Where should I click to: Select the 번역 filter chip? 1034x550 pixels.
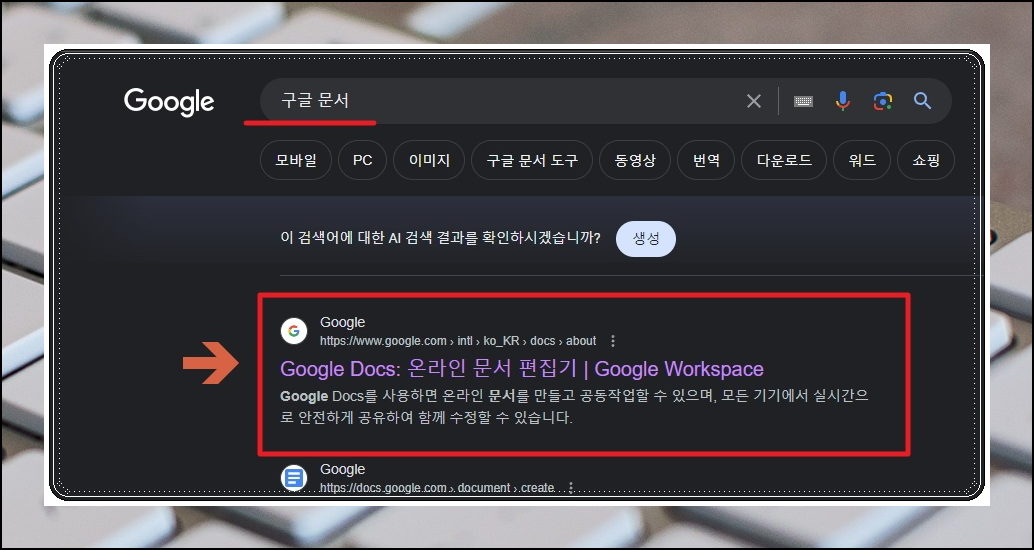[x=706, y=160]
